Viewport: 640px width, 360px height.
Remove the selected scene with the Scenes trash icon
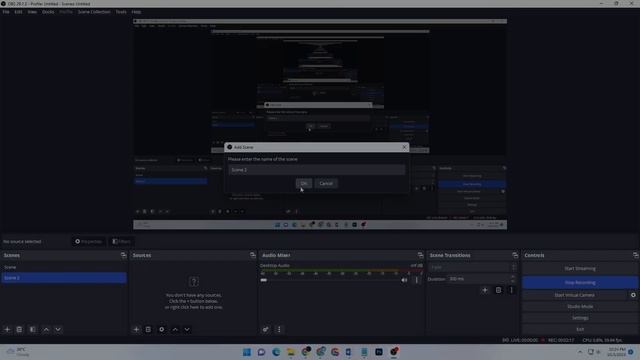(x=19, y=329)
